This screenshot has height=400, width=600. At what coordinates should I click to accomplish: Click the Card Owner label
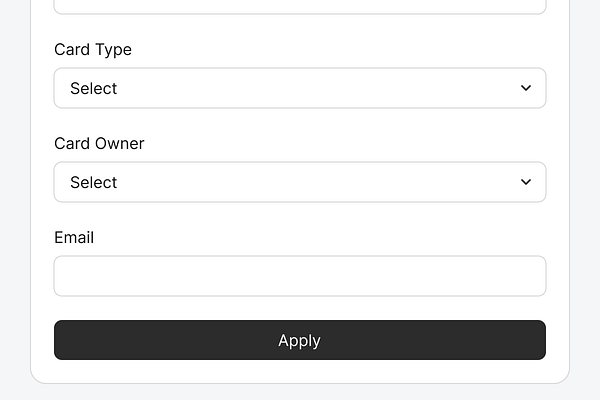pyautogui.click(x=99, y=143)
